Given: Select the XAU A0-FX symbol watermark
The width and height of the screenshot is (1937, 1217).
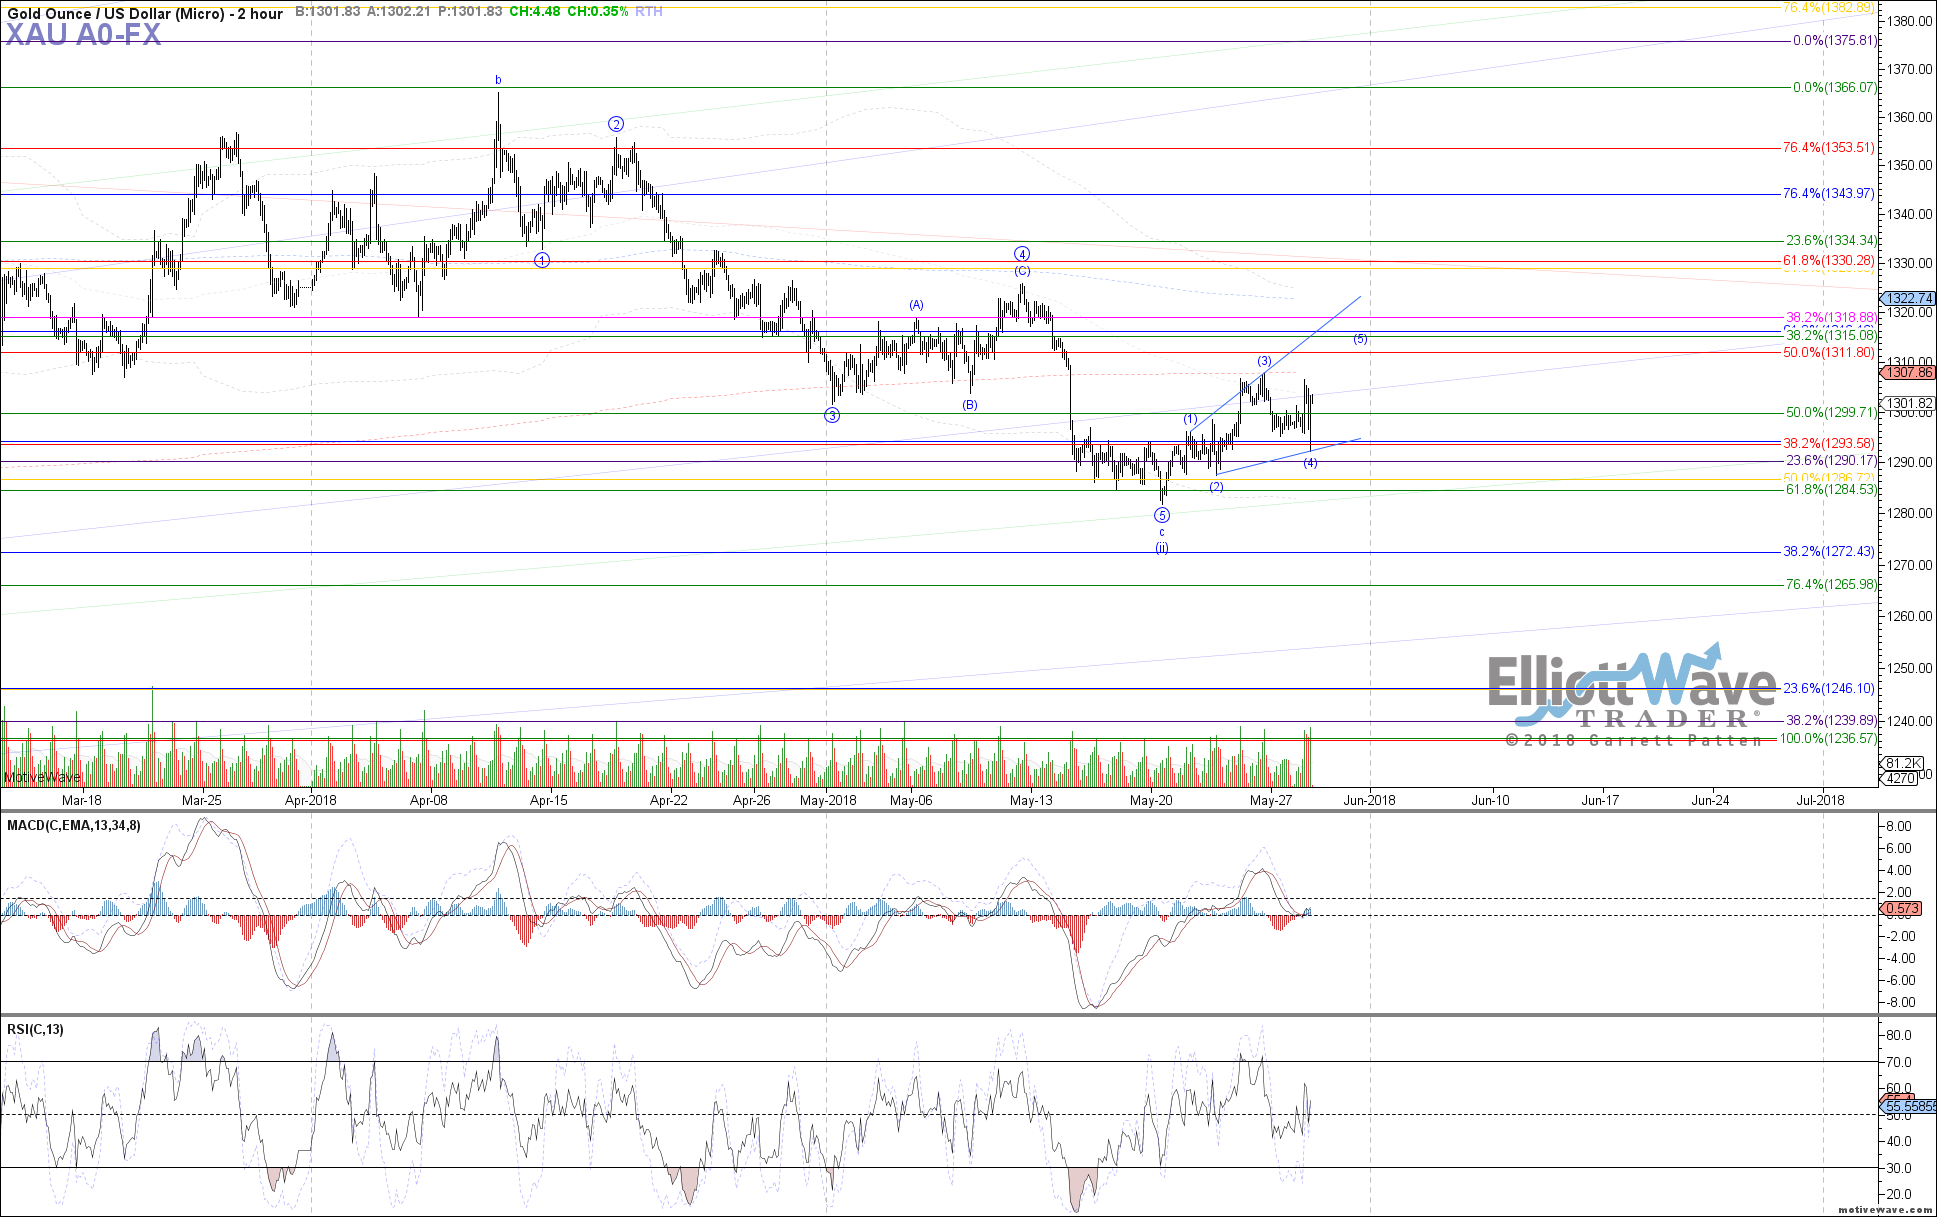Looking at the screenshot, I should click(x=83, y=36).
